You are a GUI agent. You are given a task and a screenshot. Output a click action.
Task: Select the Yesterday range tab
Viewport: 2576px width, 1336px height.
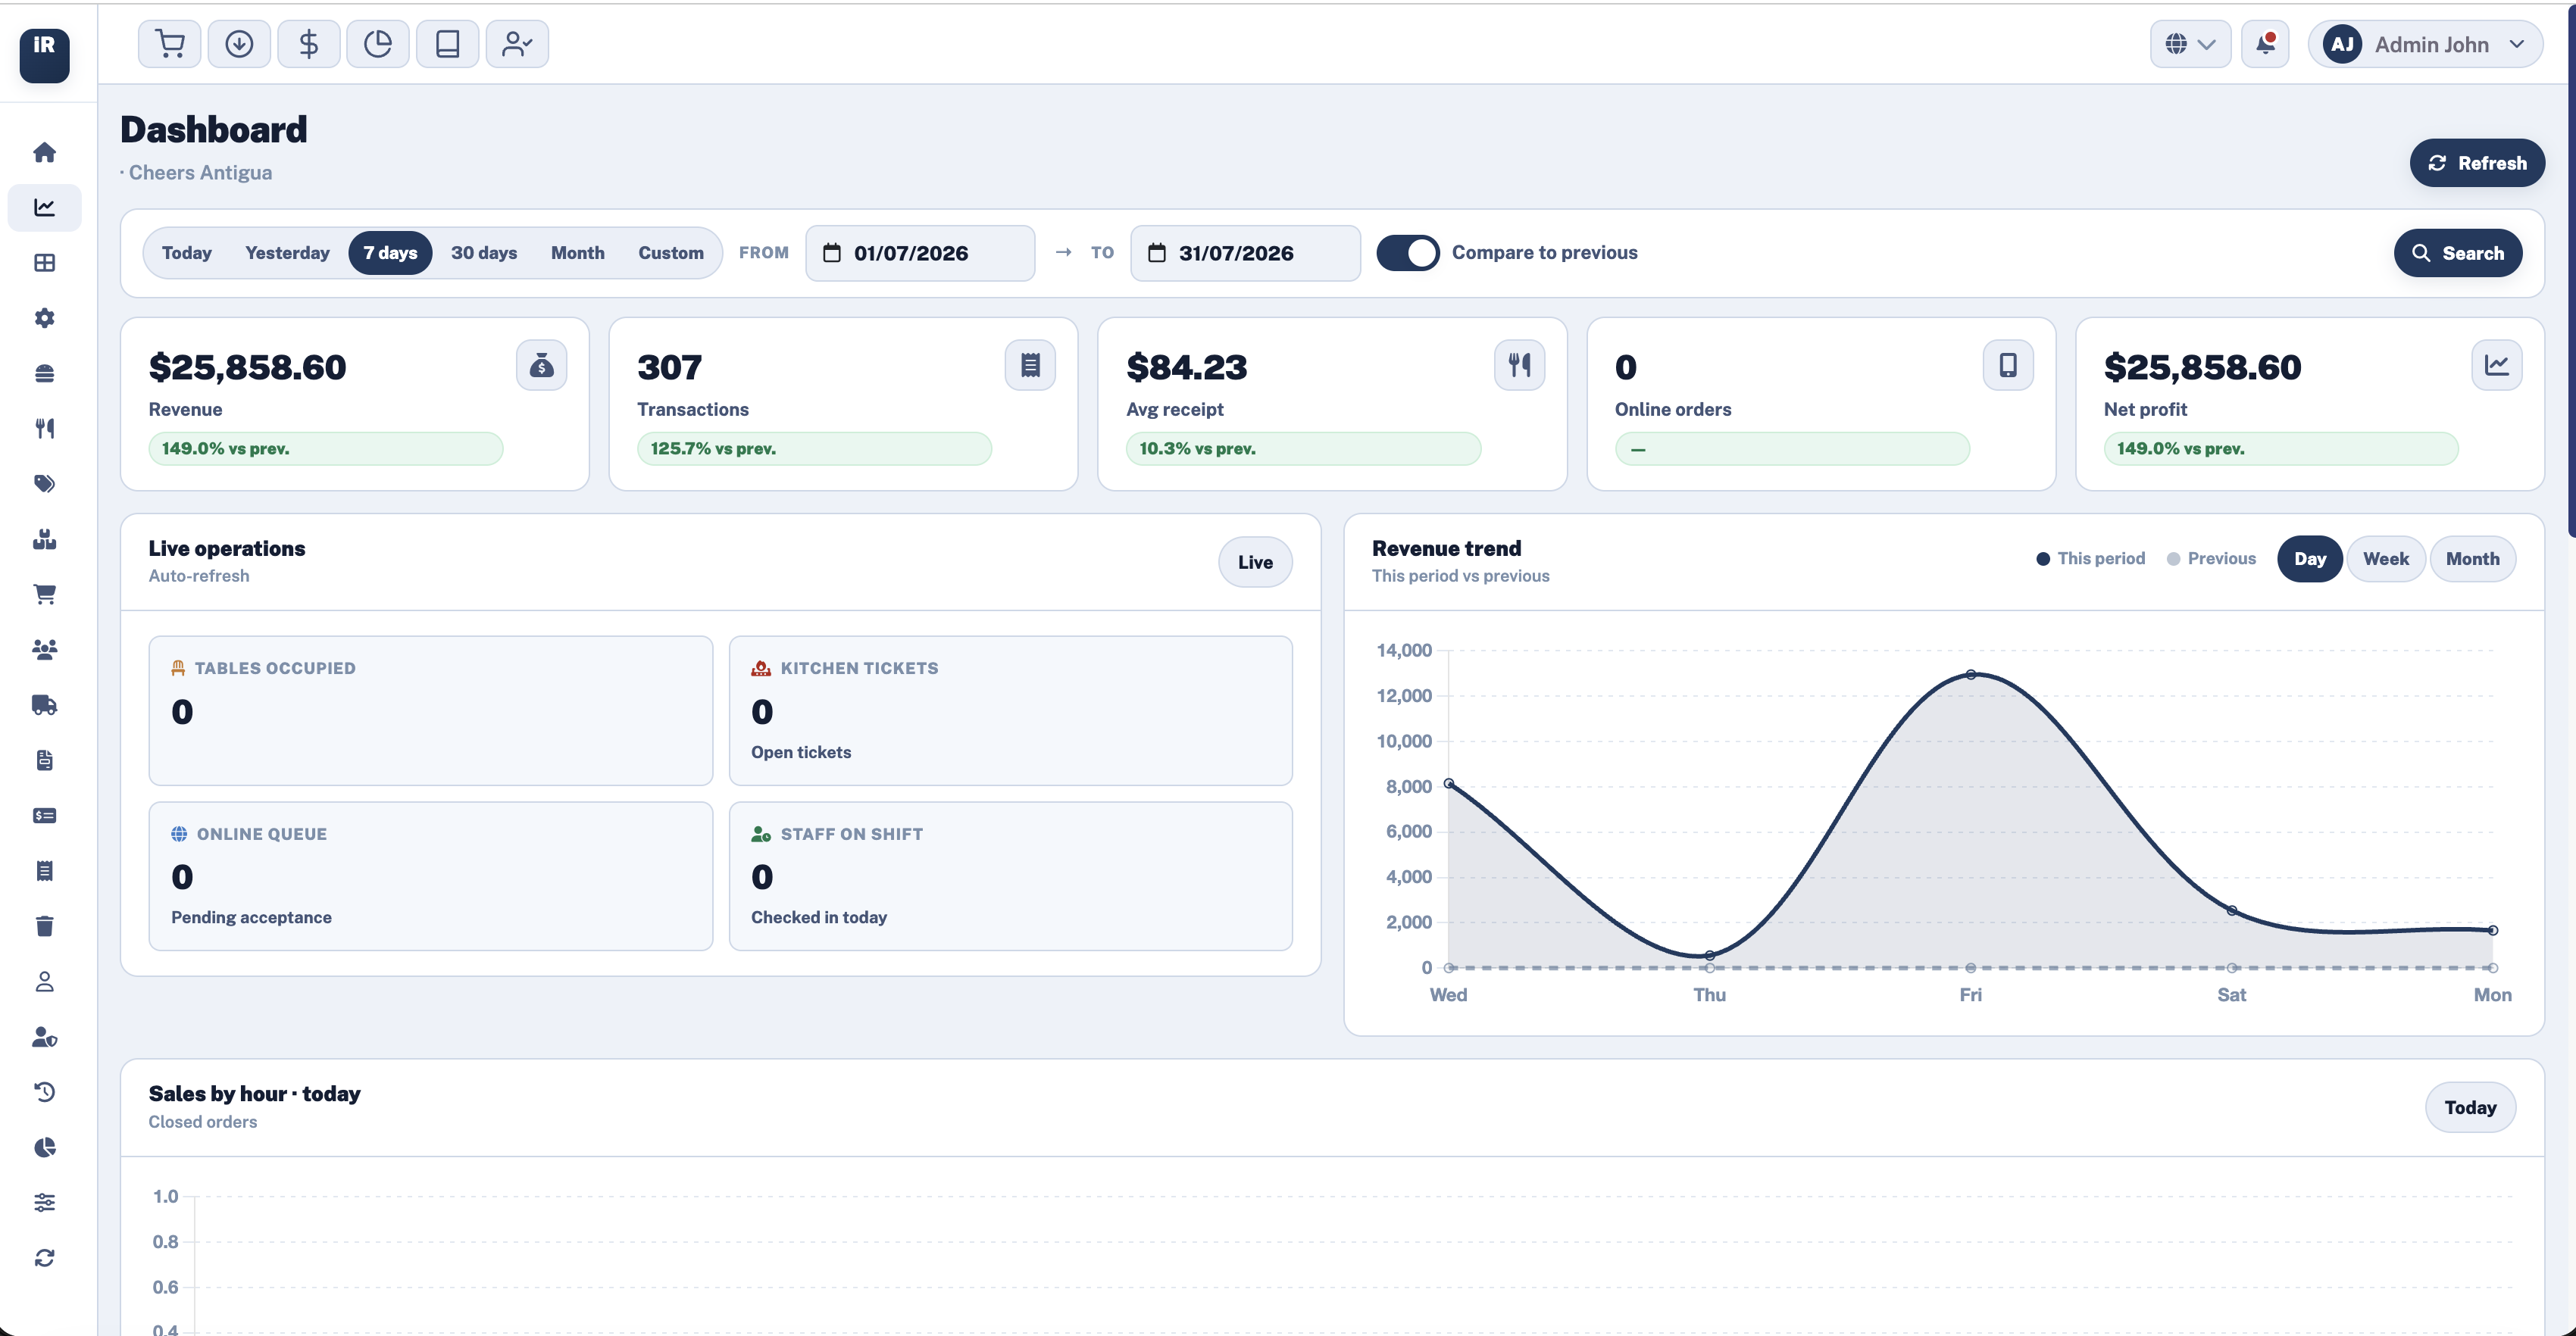pyautogui.click(x=287, y=253)
